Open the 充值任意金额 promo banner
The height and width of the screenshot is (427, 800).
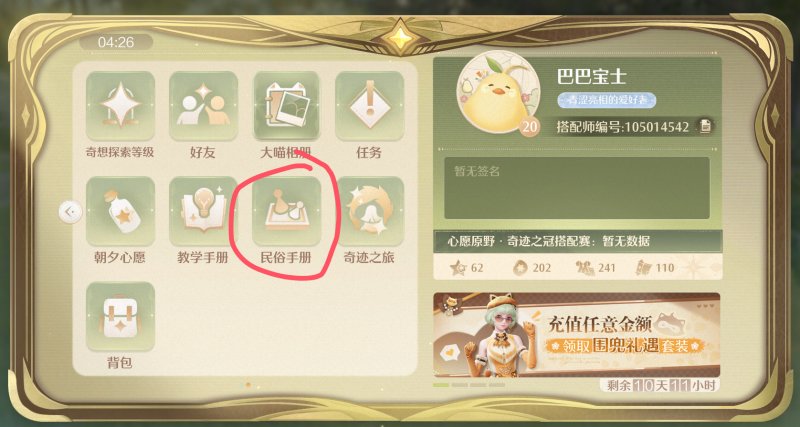coord(577,335)
